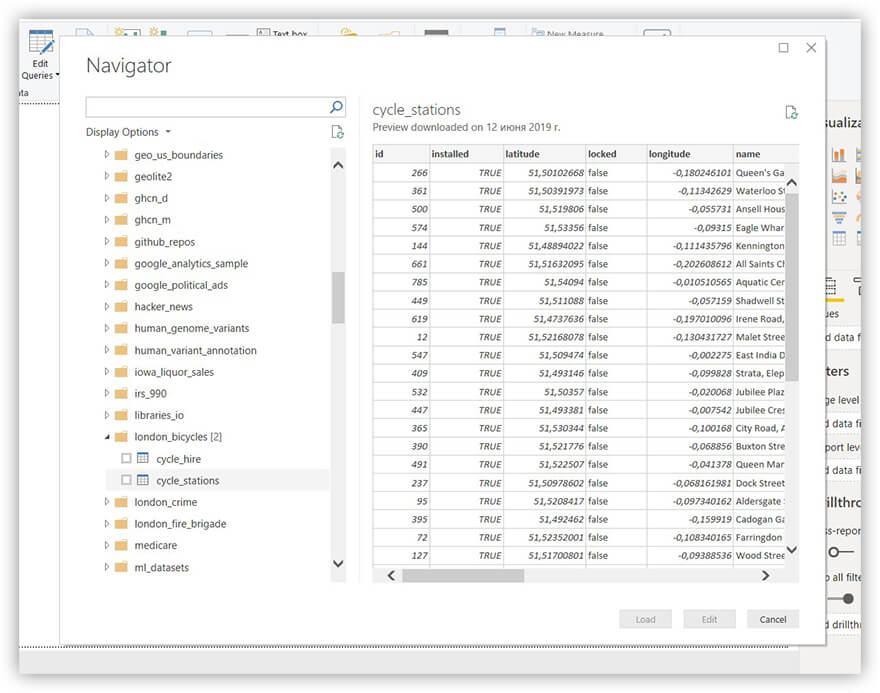Select the iowa_liquor_sales tree item

pyautogui.click(x=174, y=372)
